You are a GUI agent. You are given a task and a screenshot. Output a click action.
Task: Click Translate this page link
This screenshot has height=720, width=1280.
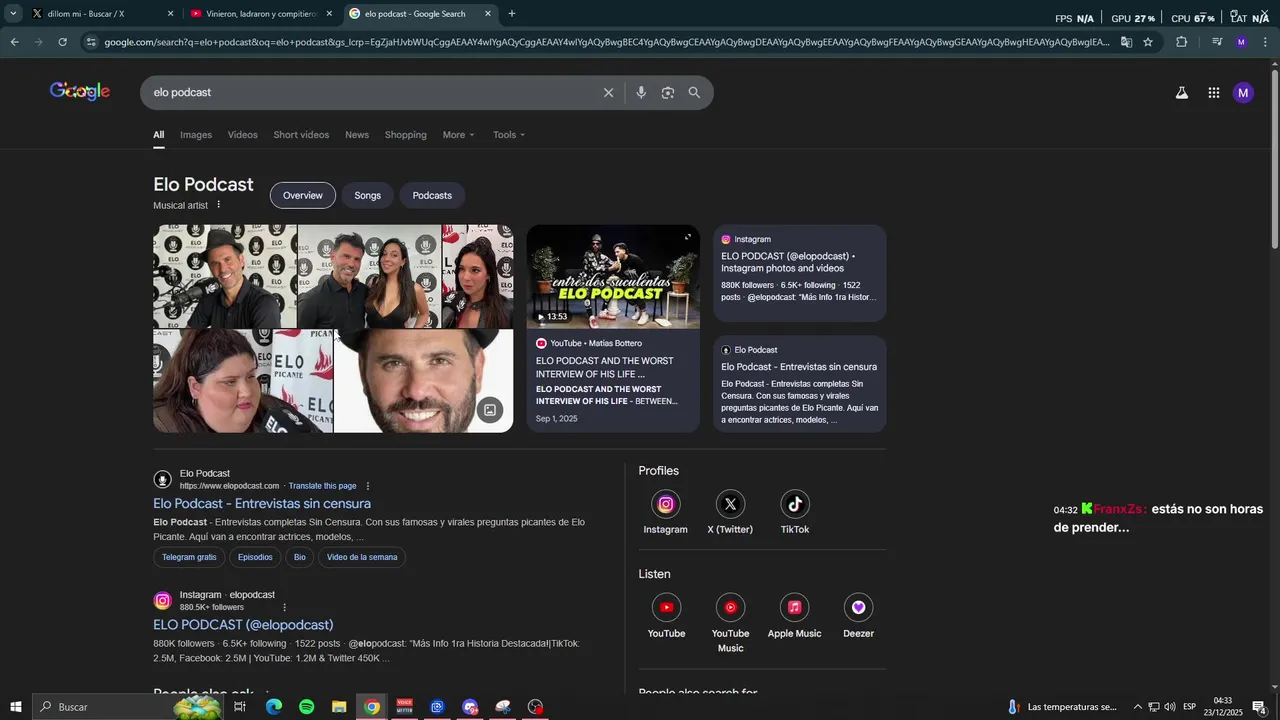(322, 486)
